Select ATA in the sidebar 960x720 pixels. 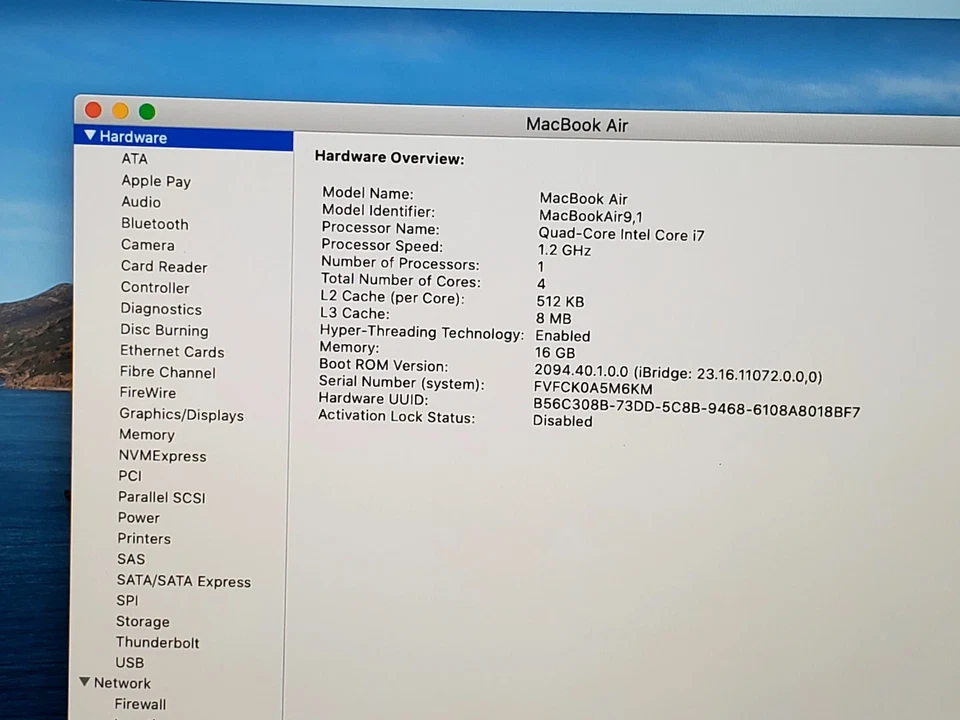click(x=135, y=159)
